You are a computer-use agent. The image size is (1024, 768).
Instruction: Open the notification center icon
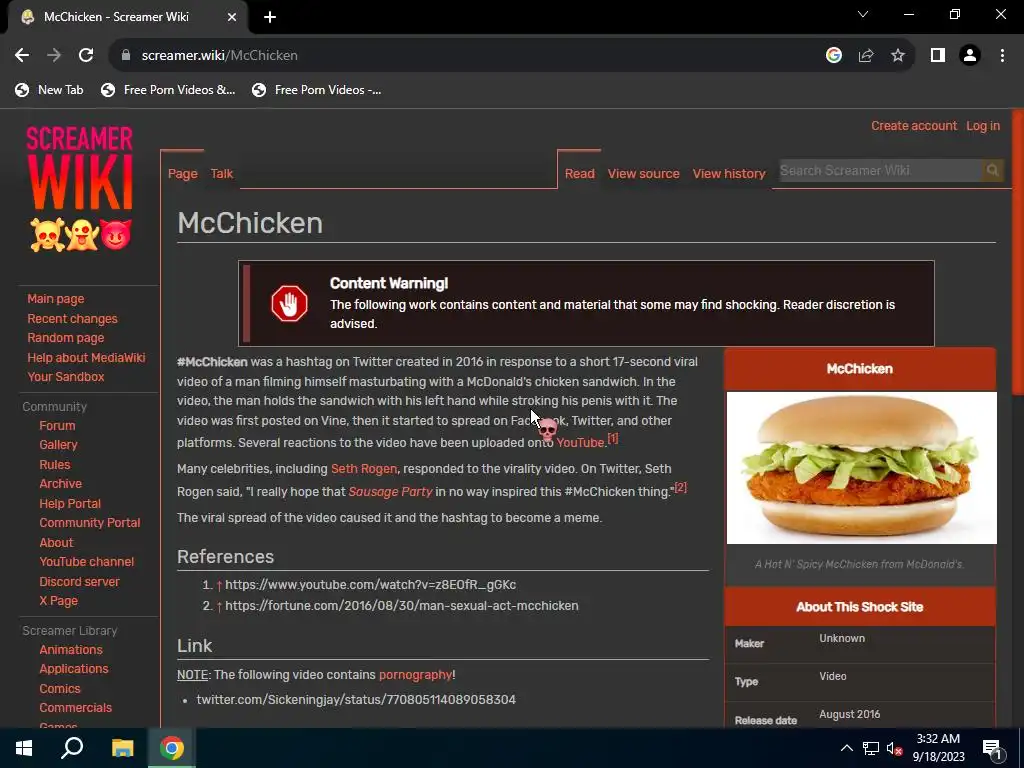point(992,749)
